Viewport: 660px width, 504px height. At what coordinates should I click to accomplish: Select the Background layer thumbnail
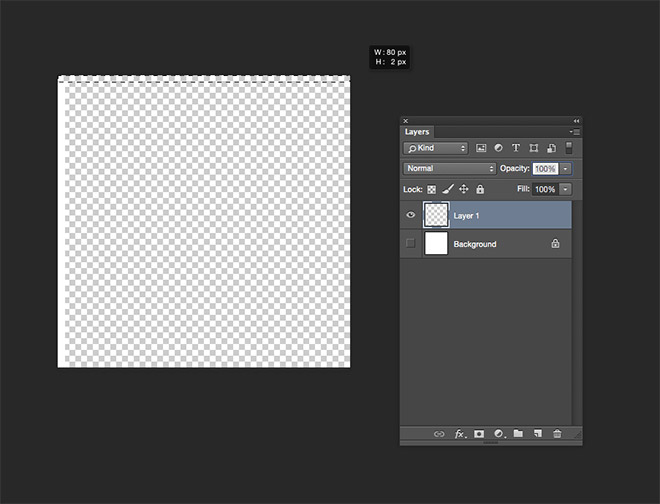436,244
